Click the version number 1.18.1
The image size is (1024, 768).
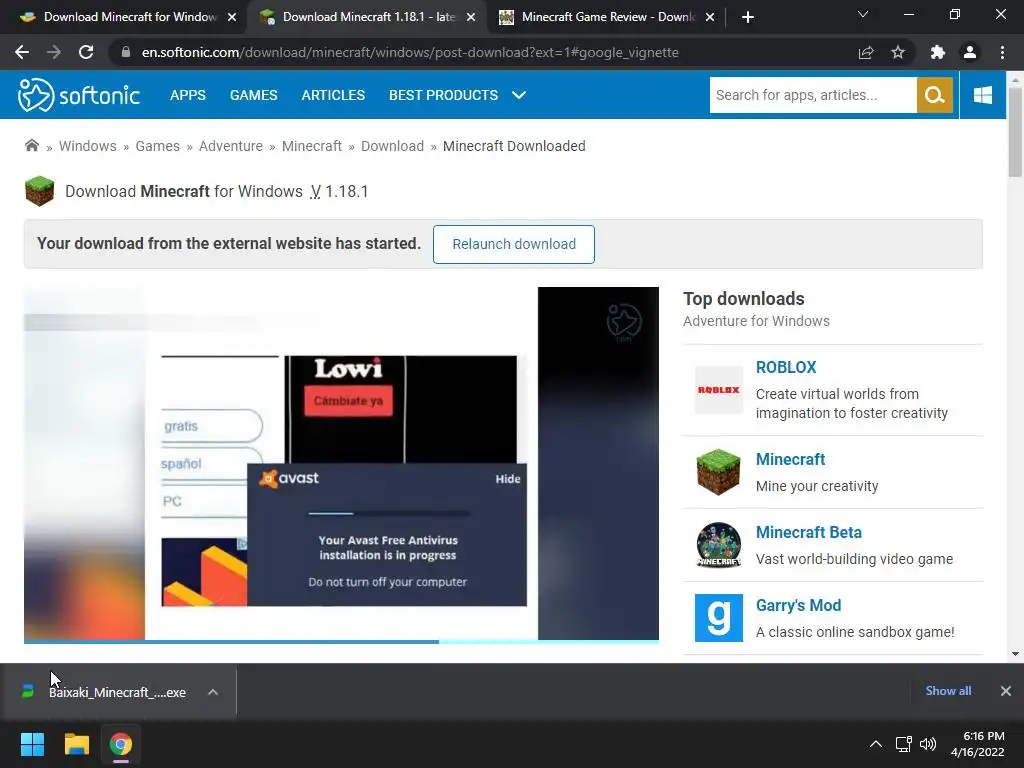[x=347, y=191]
